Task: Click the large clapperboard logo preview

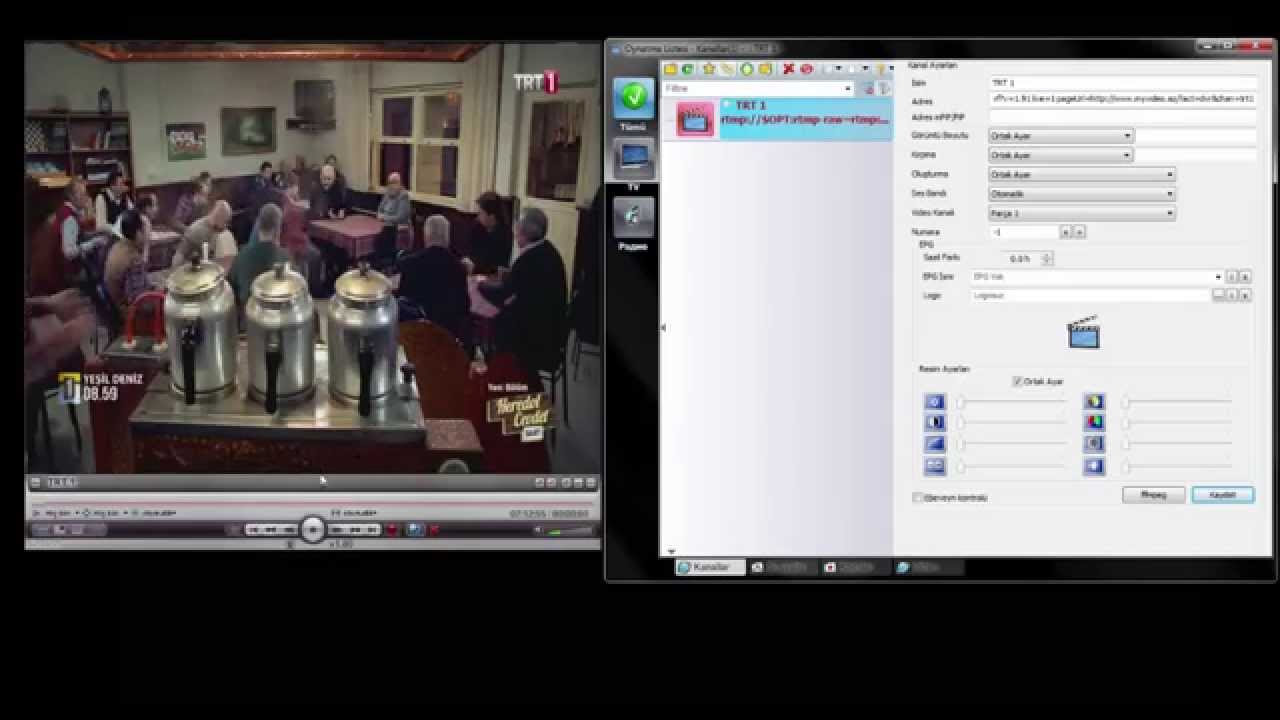Action: [1083, 332]
